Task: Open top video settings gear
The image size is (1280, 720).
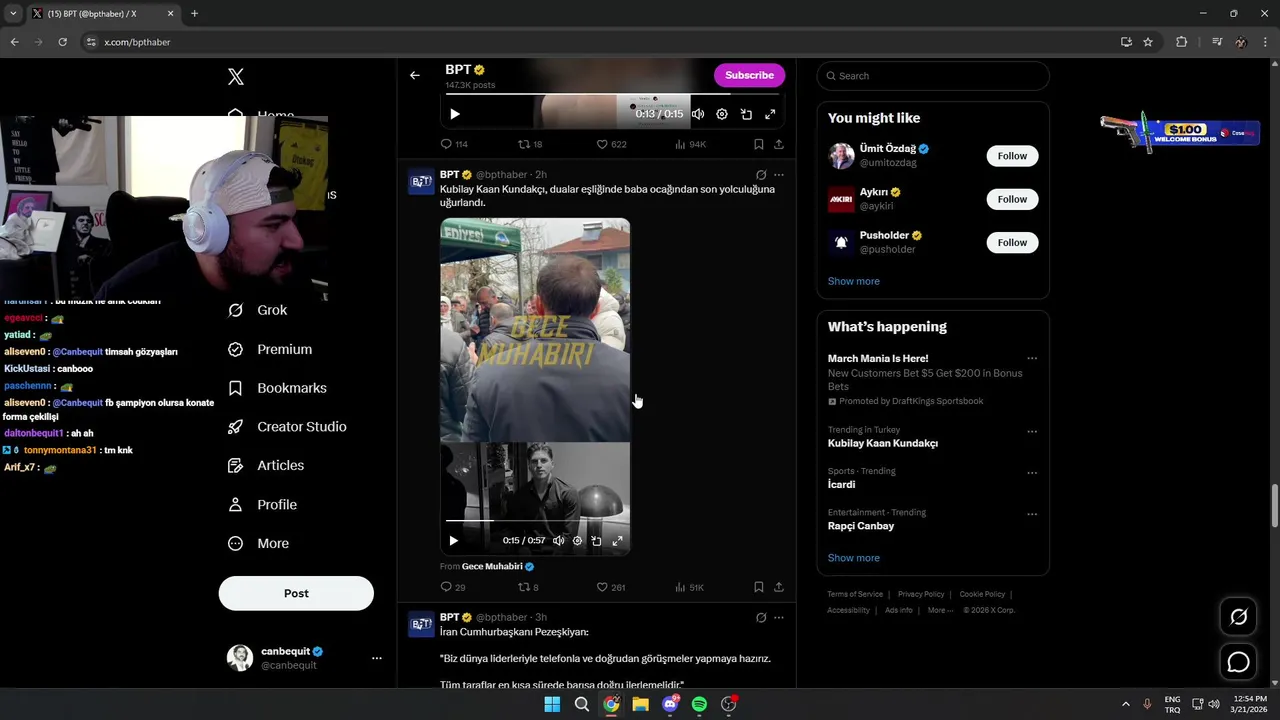Action: 722,114
